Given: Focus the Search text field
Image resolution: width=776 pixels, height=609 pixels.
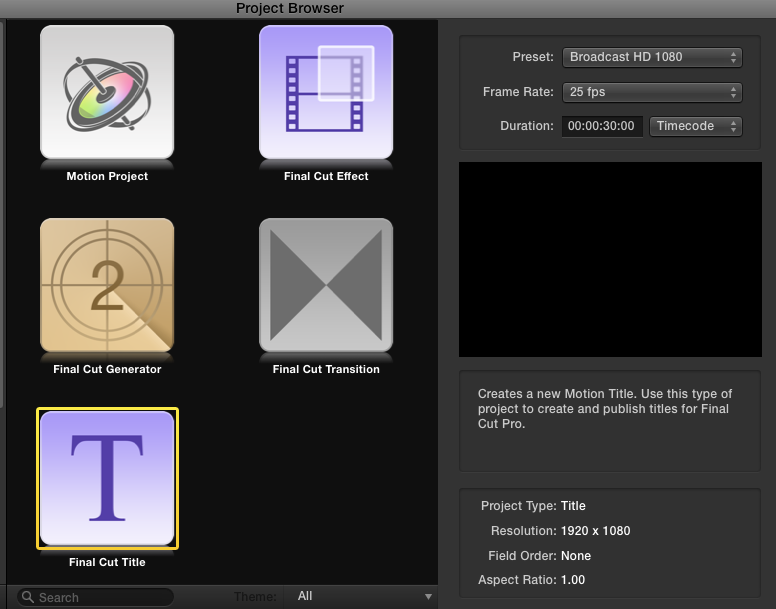Looking at the screenshot, I should coord(100,597).
